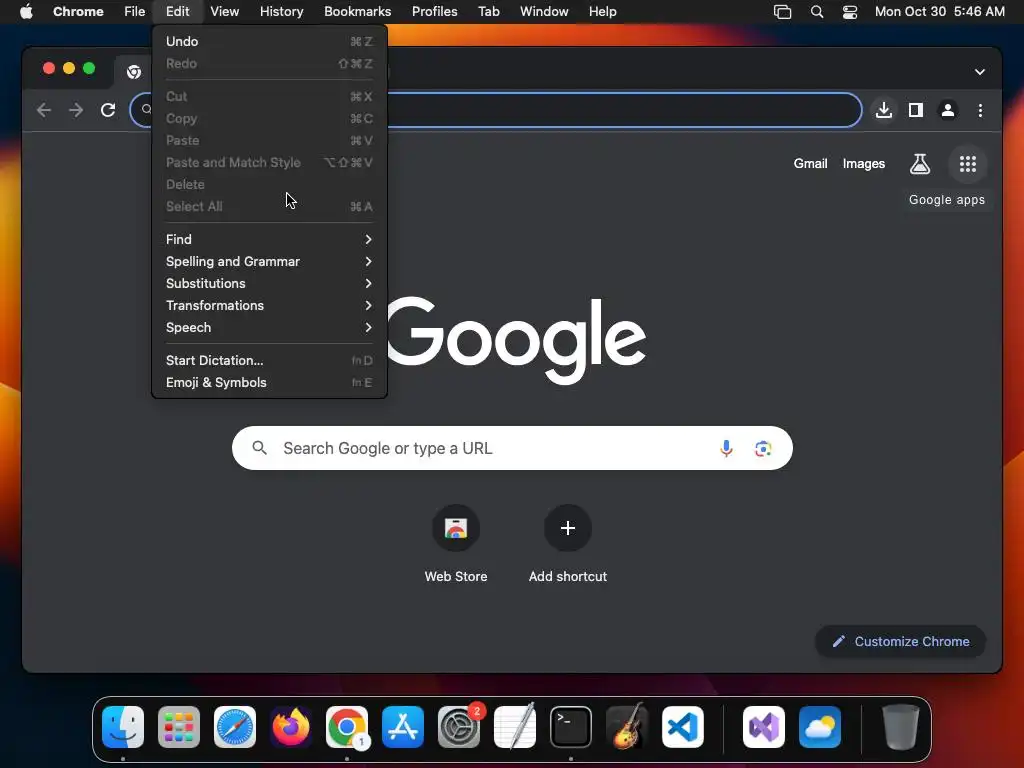Expand the Find submenu
Screen dimensions: 1024x768
click(268, 240)
